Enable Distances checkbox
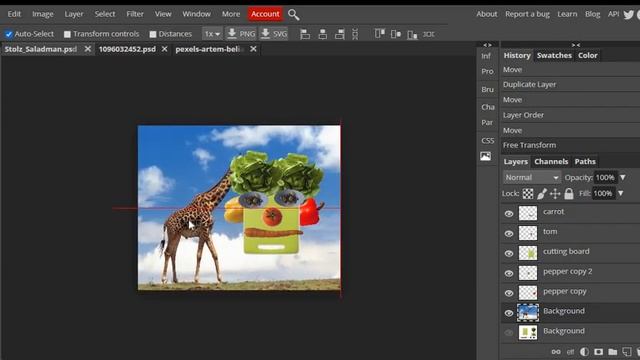The width and height of the screenshot is (640, 360). coord(153,34)
